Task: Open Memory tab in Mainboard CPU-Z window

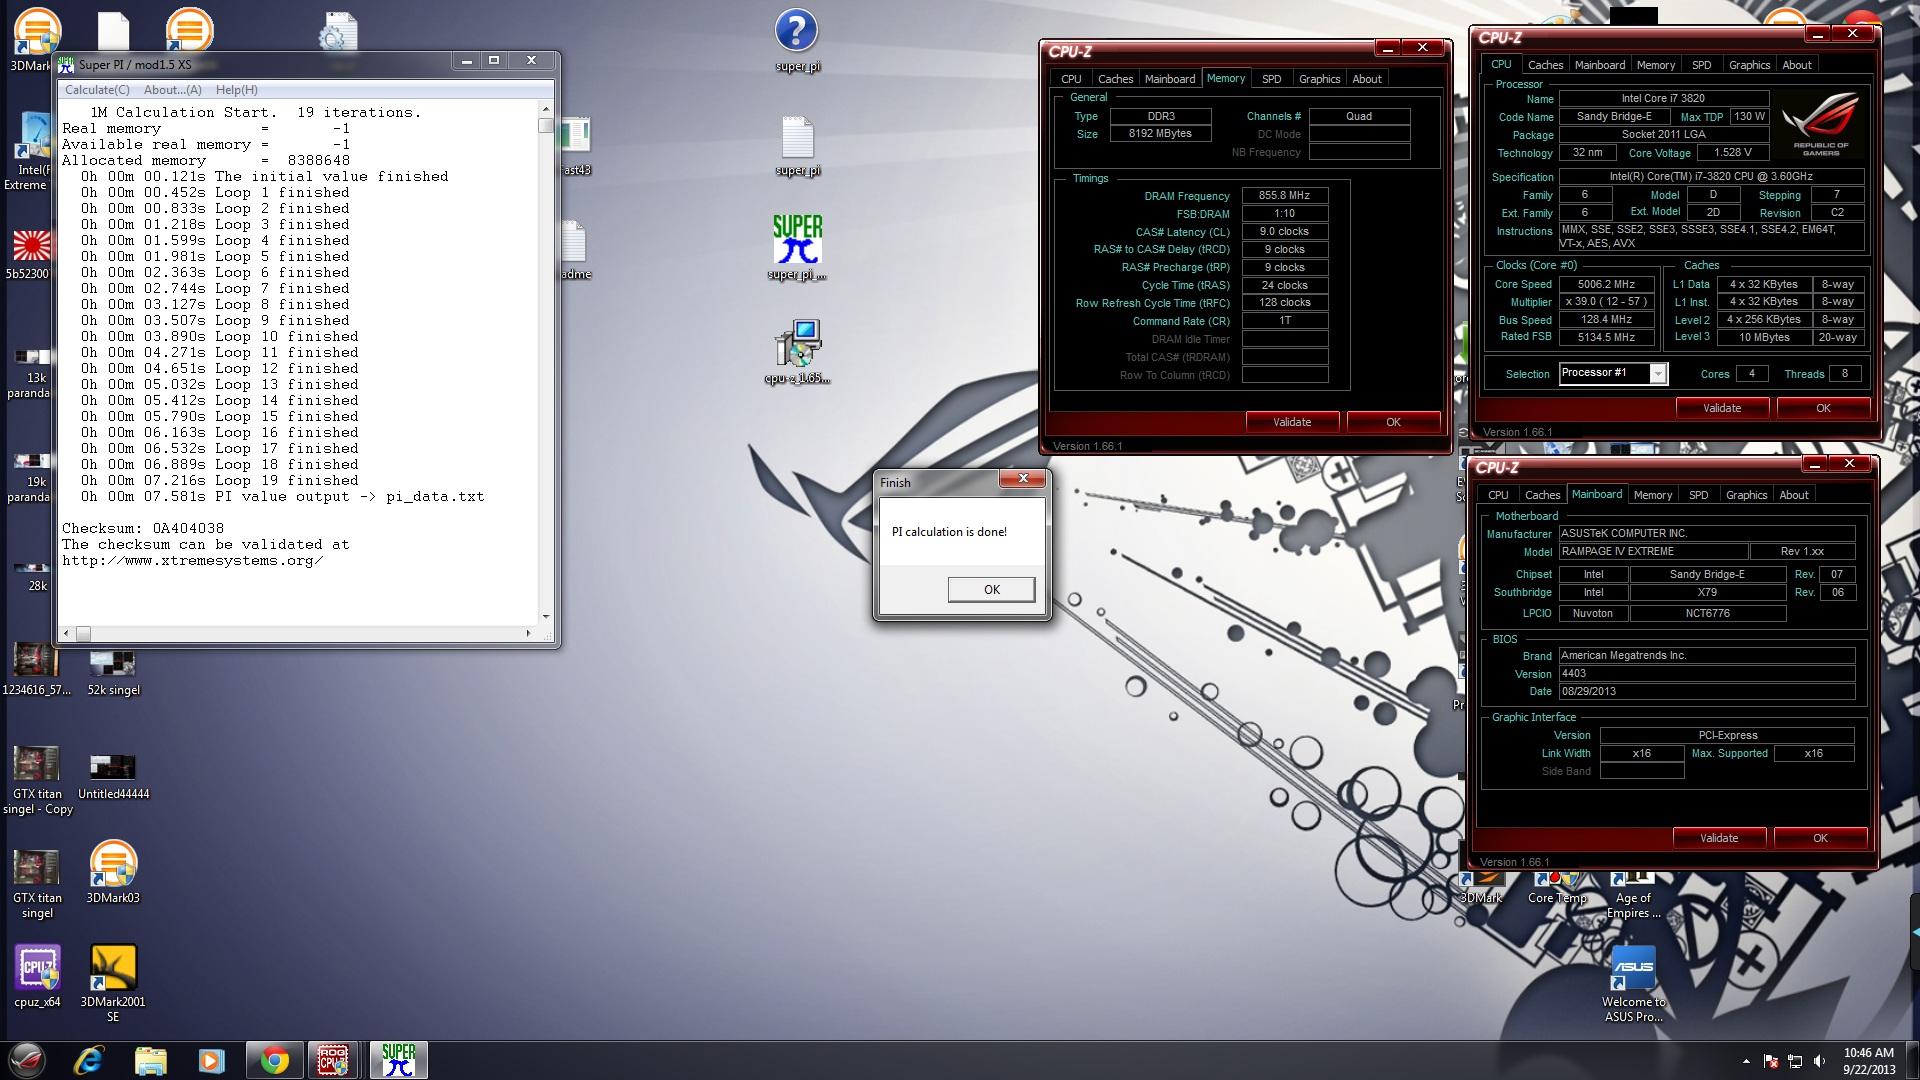Action: 1652,495
